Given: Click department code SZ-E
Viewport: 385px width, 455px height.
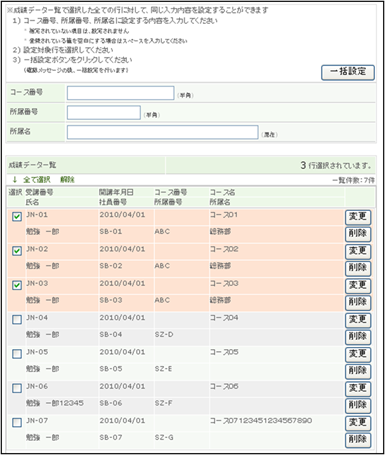Looking at the screenshot, I should (163, 369).
